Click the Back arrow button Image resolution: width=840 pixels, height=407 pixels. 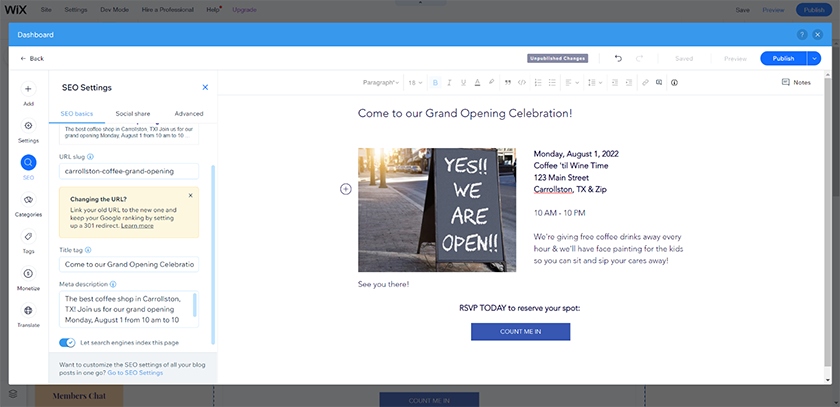(x=32, y=58)
